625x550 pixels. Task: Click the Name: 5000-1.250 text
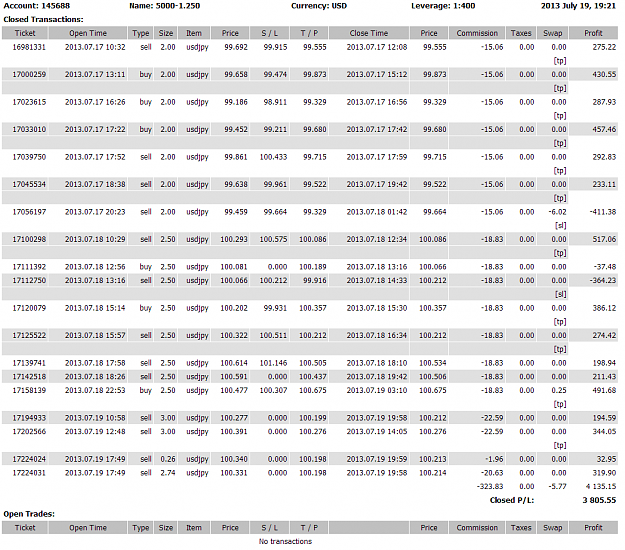click(x=164, y=6)
